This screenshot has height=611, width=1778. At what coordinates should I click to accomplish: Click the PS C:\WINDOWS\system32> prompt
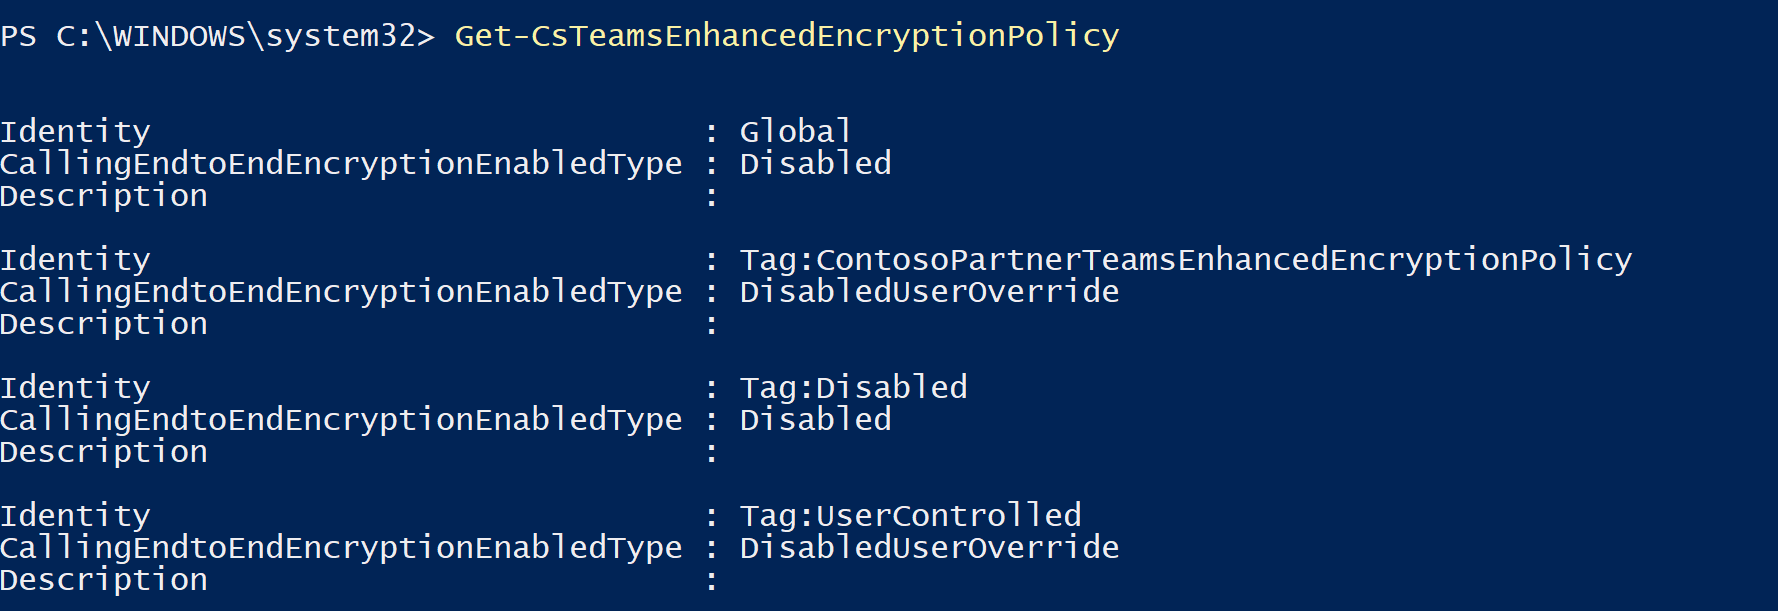tap(217, 36)
